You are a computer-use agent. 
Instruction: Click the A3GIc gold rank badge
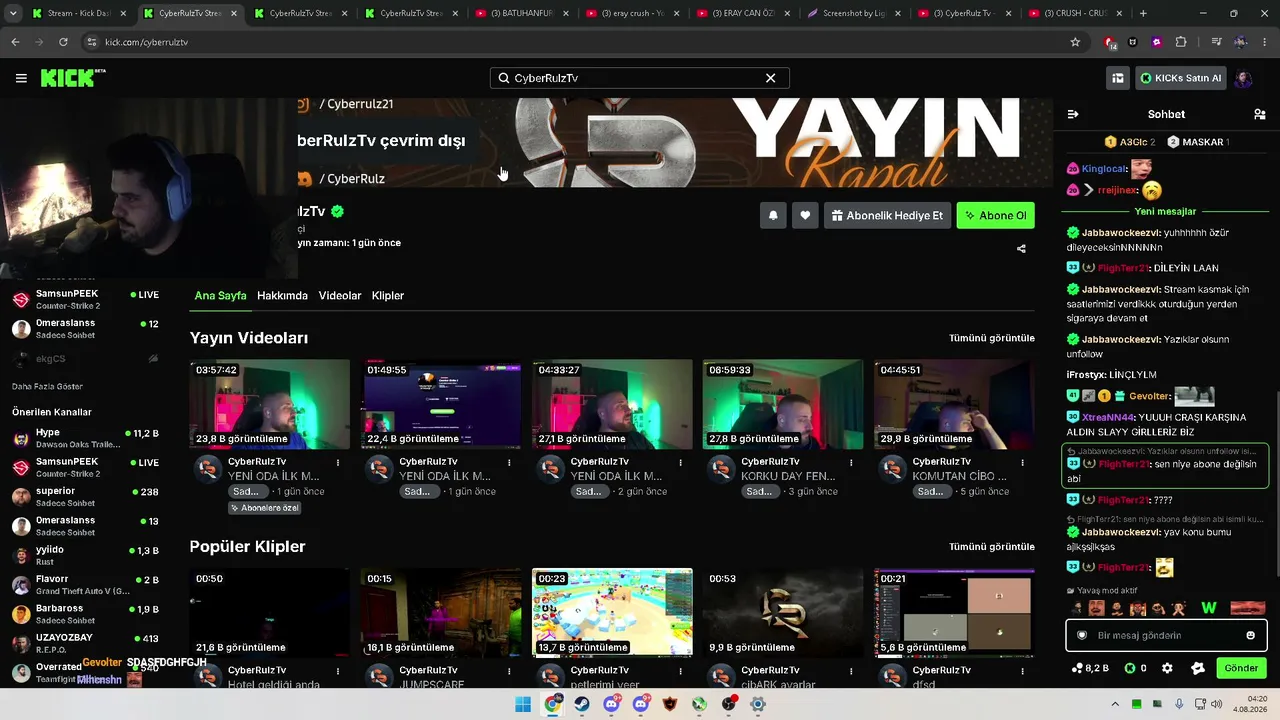(1110, 142)
